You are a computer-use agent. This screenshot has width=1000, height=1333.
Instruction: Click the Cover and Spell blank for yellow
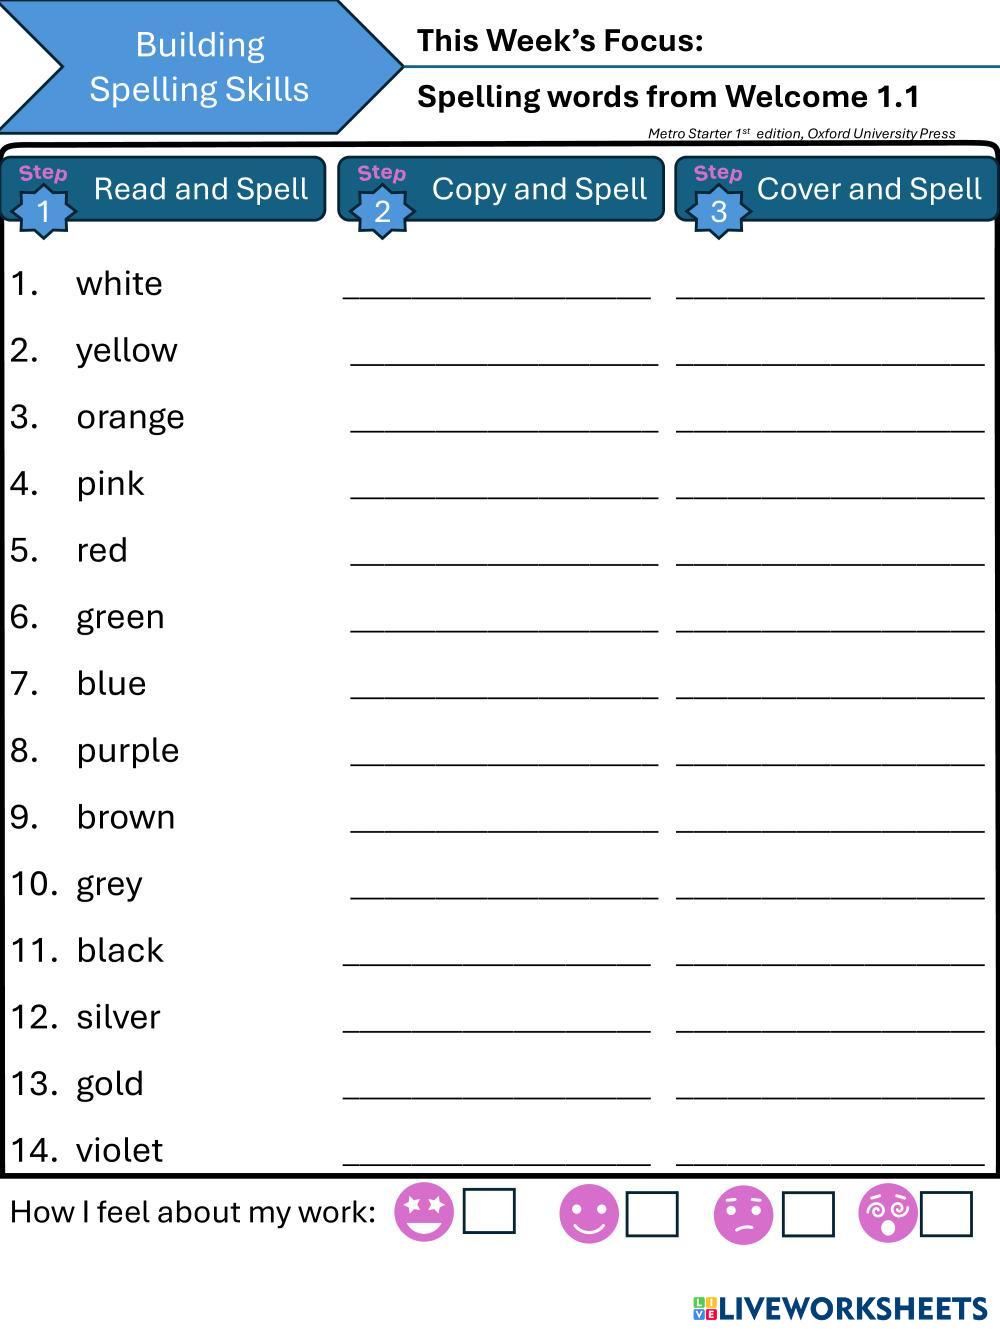830,353
